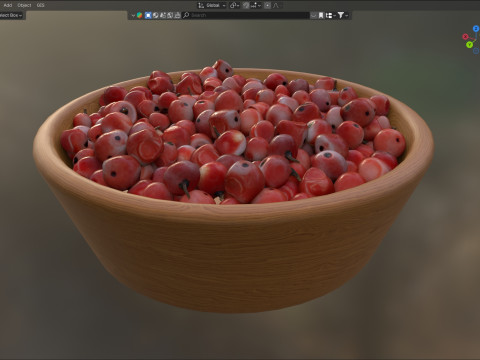This screenshot has width=480, height=360.
Task: Click the magnifier search icon
Action: point(186,15)
